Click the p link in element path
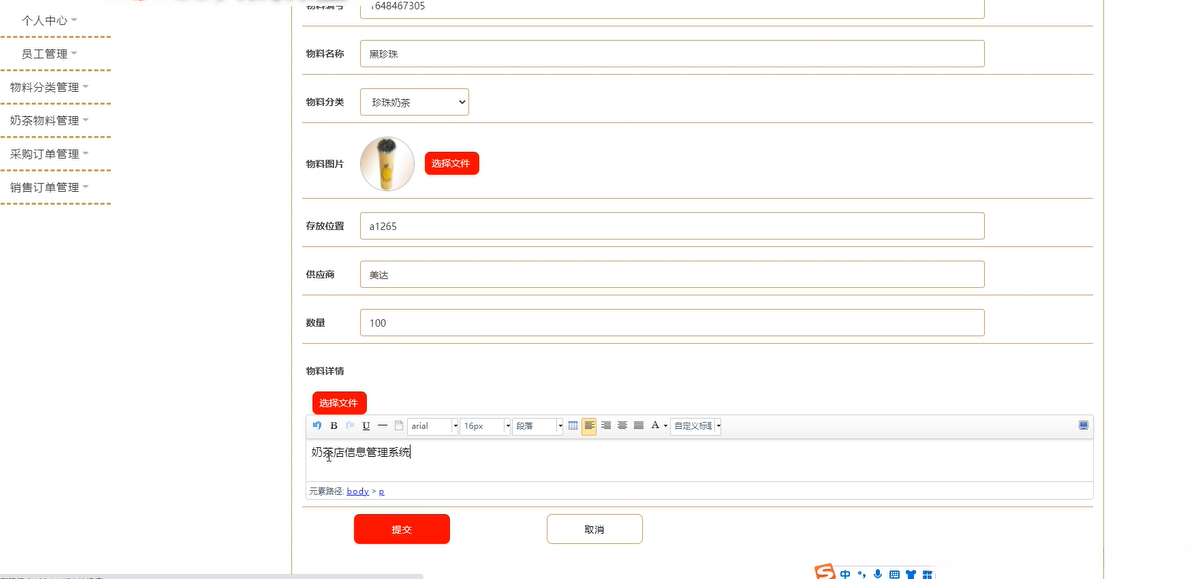 [x=381, y=492]
